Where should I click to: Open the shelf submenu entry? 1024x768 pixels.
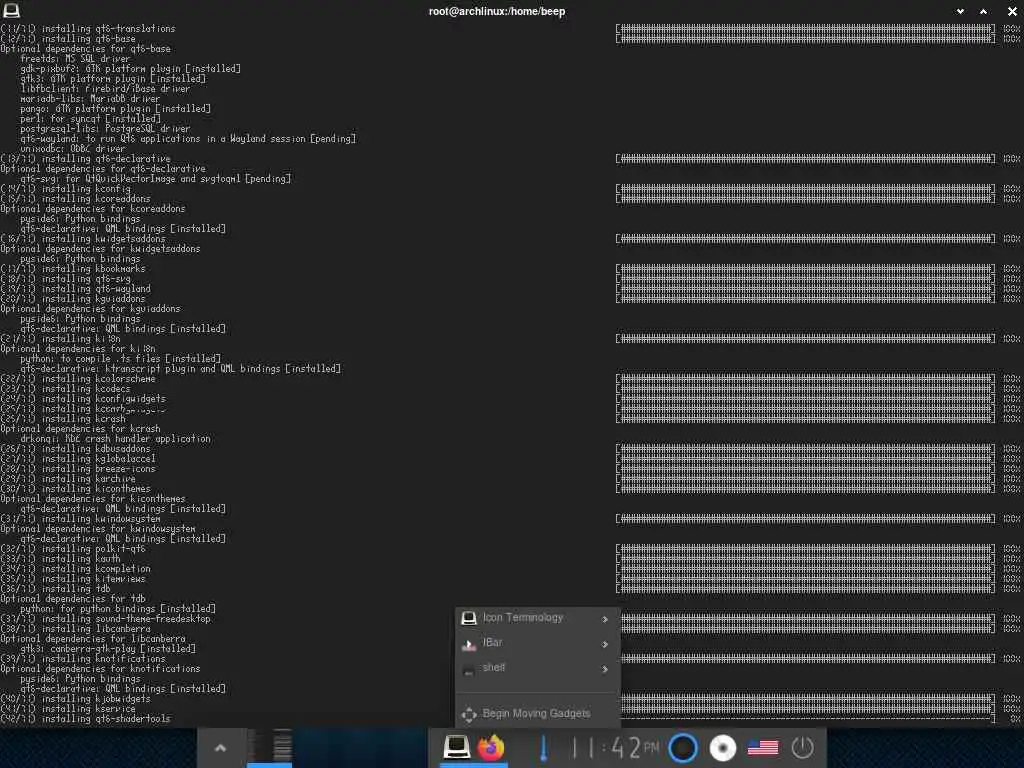pos(535,667)
